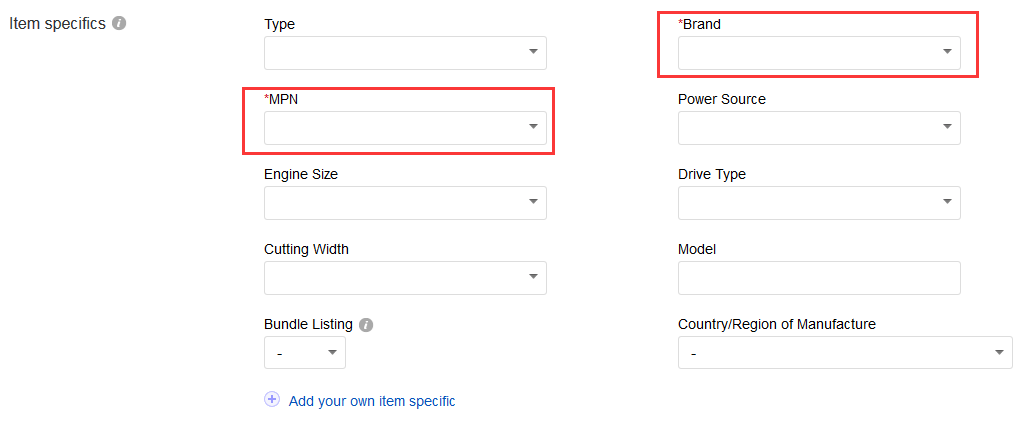Open the Engine Size dropdown arrow

[x=534, y=202]
